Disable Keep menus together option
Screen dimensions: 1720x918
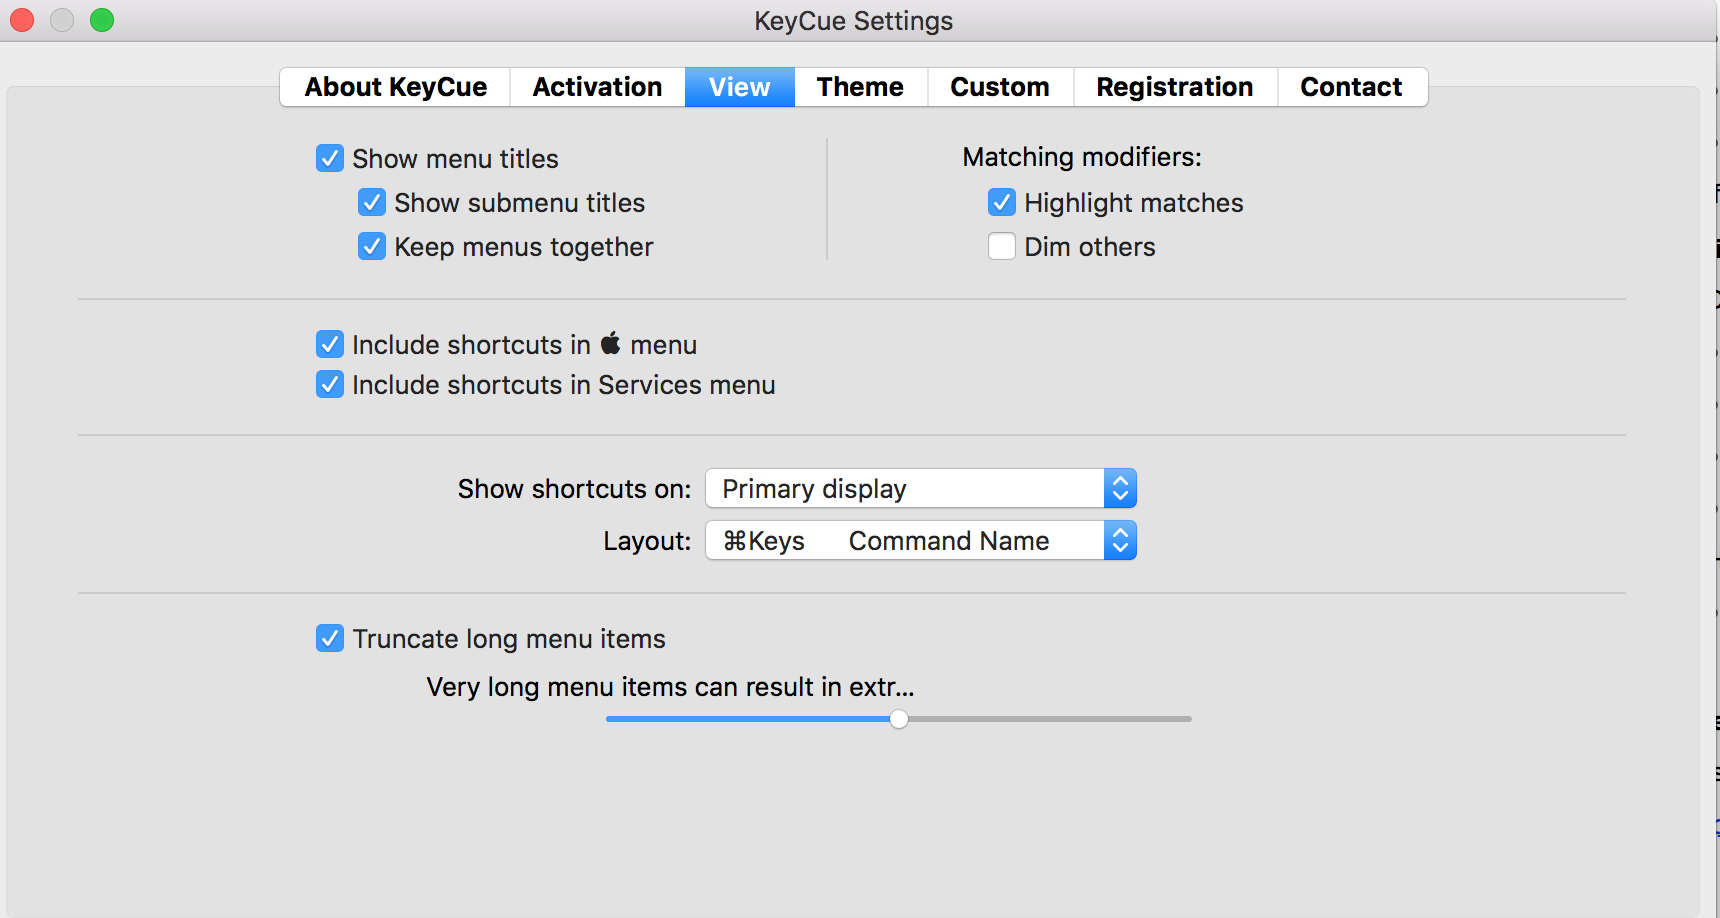click(x=372, y=246)
